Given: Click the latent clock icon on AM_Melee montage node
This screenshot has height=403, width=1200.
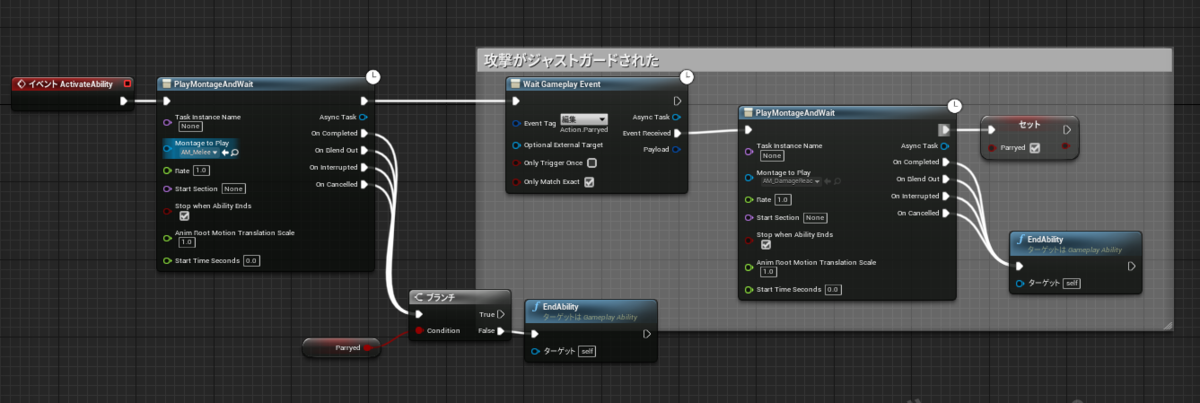Looking at the screenshot, I should 373,76.
